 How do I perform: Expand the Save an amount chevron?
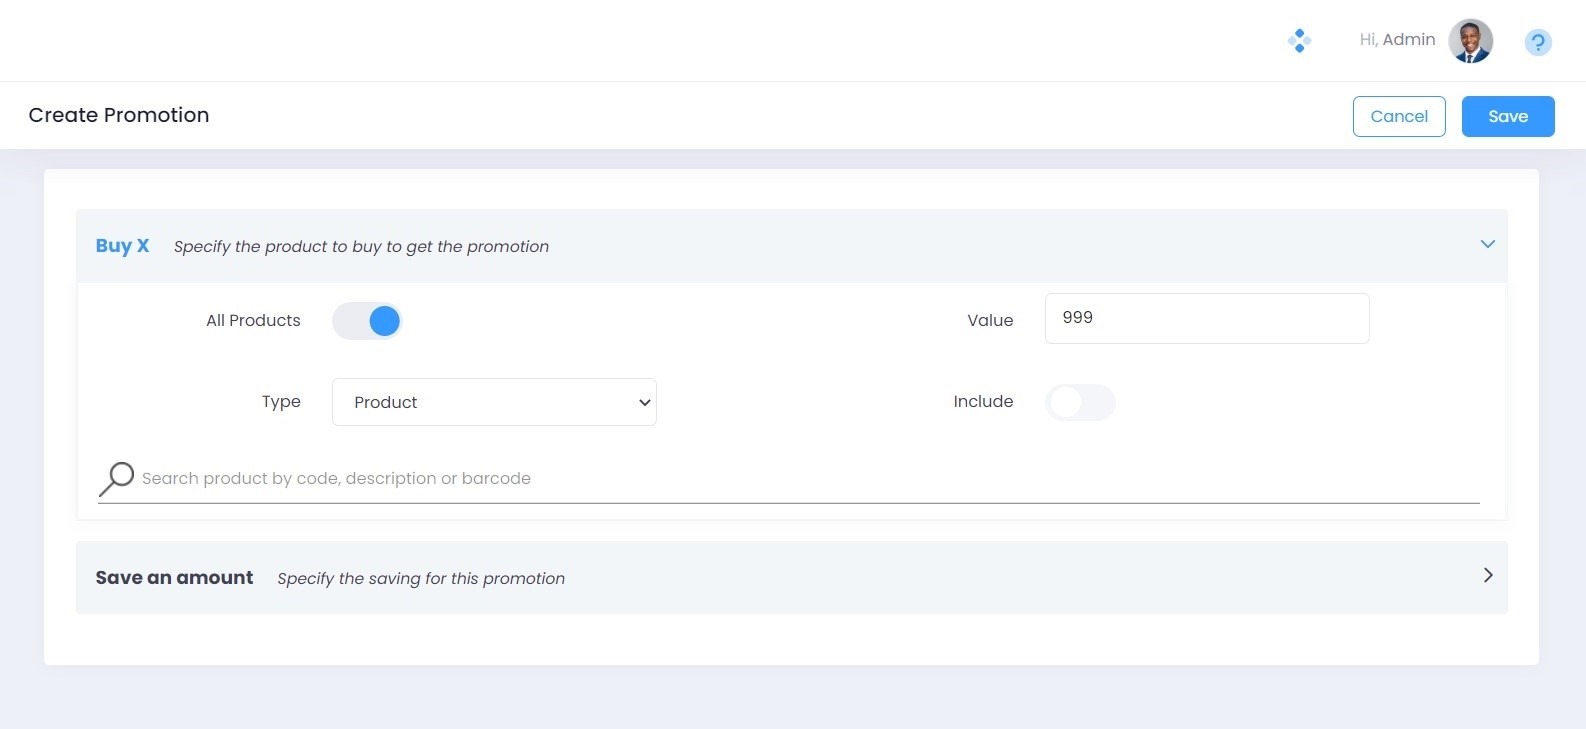coord(1487,576)
